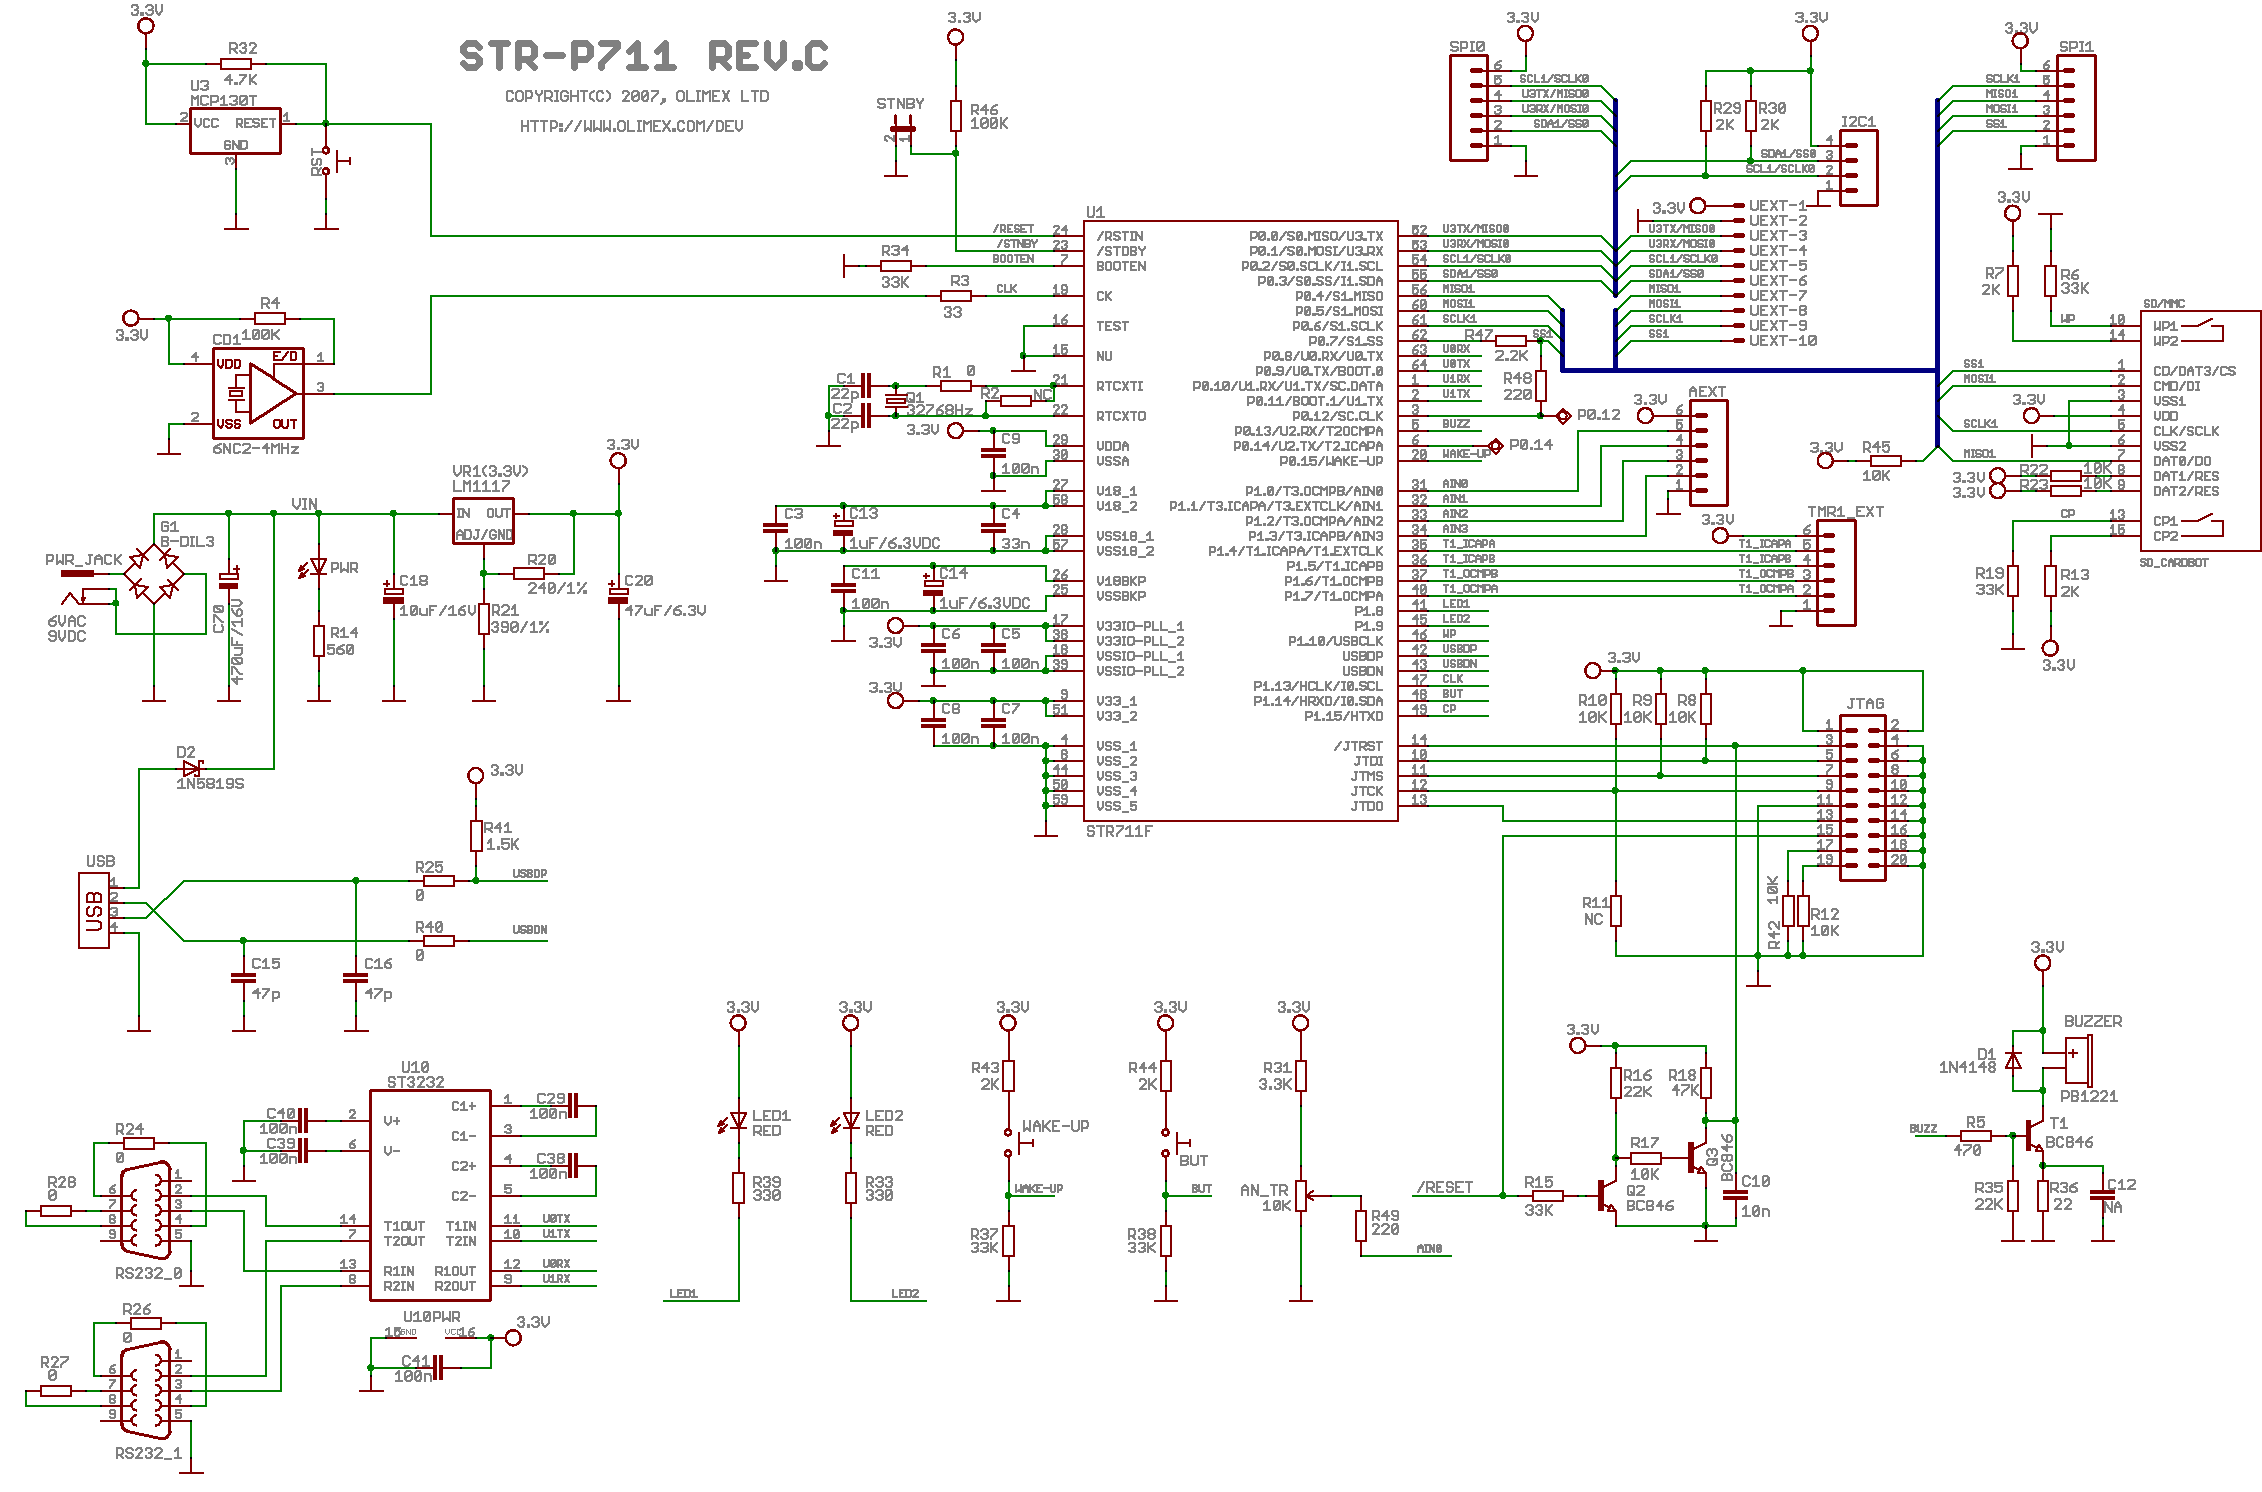Select the R32 4.7K resistor
Image resolution: width=2262 pixels, height=1492 pixels.
pos(236,64)
